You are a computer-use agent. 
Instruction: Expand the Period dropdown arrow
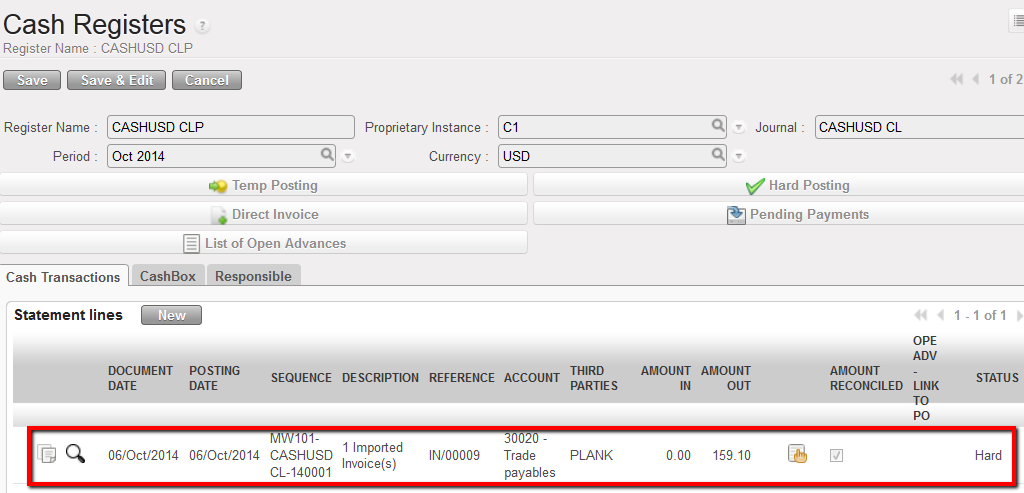click(x=348, y=156)
